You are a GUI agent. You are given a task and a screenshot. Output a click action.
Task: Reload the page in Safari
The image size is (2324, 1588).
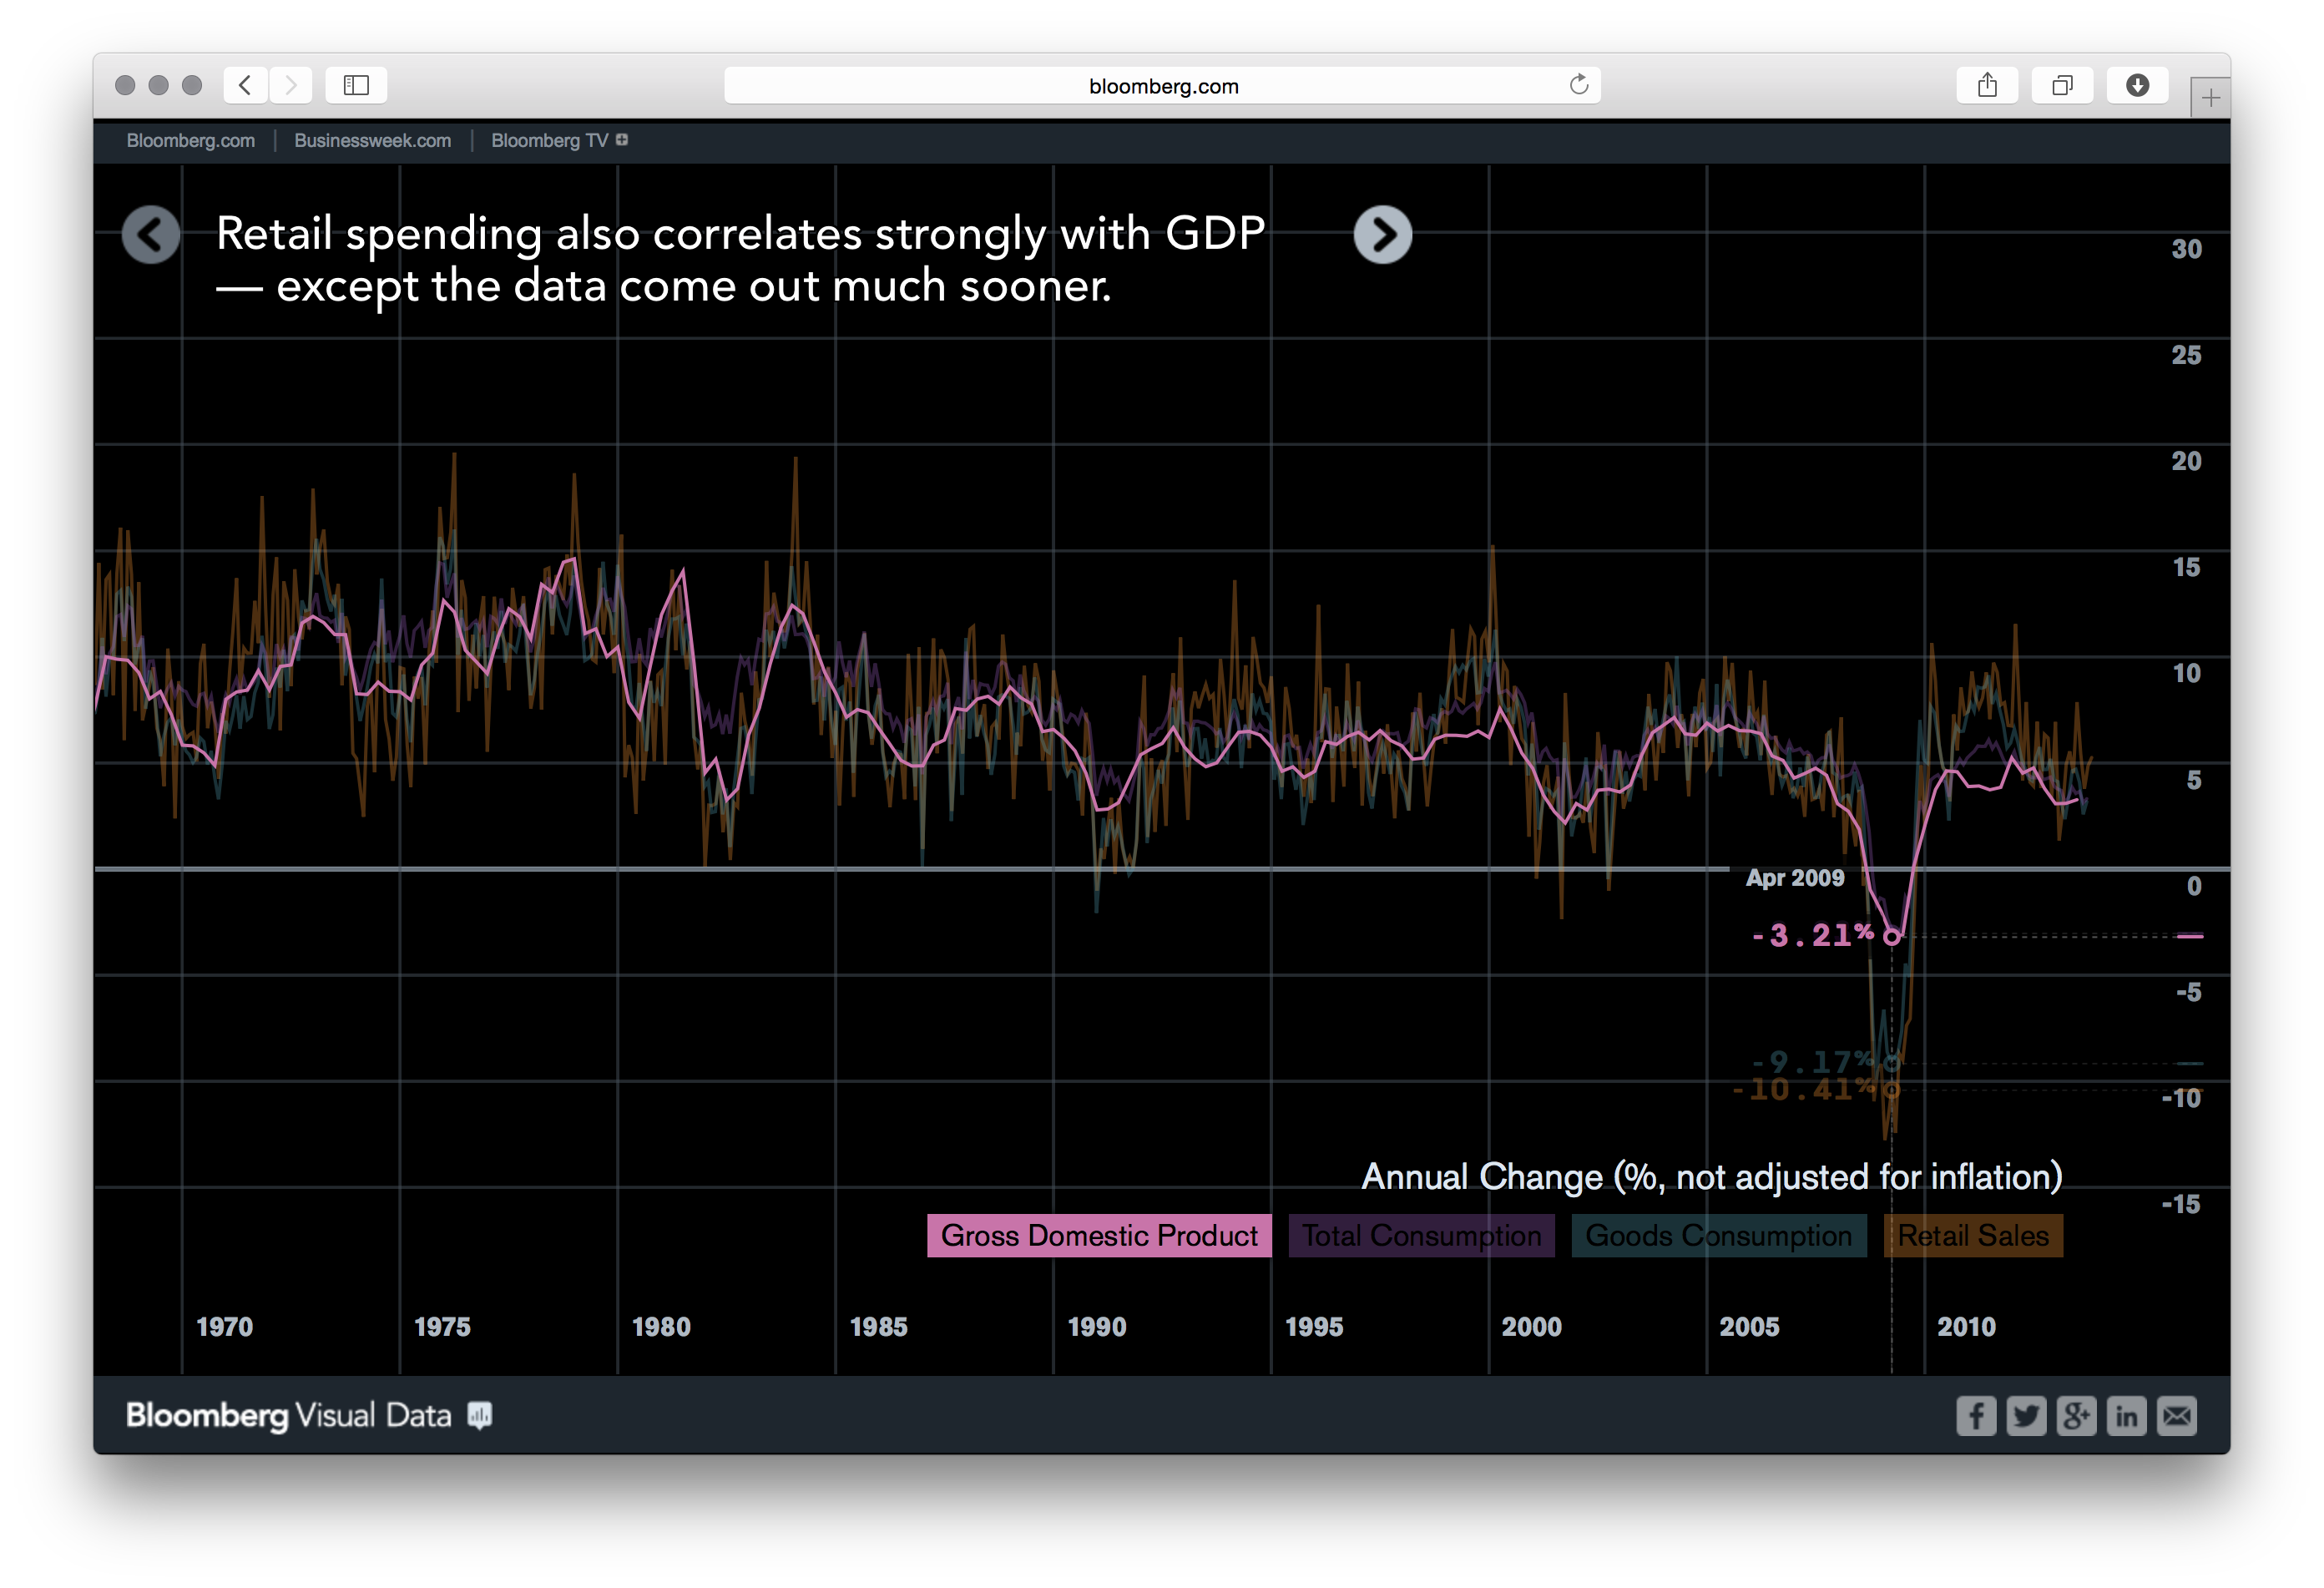tap(1579, 85)
